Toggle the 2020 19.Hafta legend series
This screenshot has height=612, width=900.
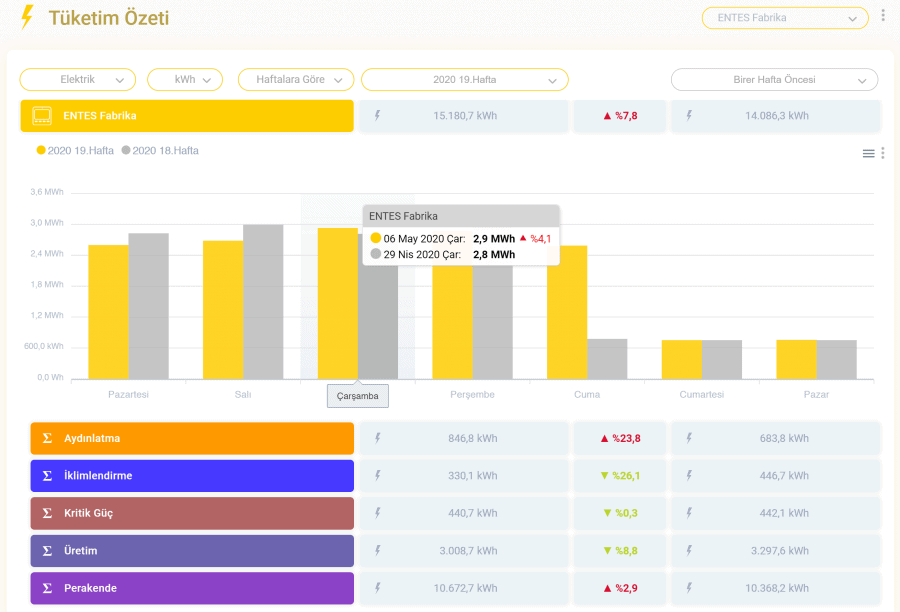(75, 150)
